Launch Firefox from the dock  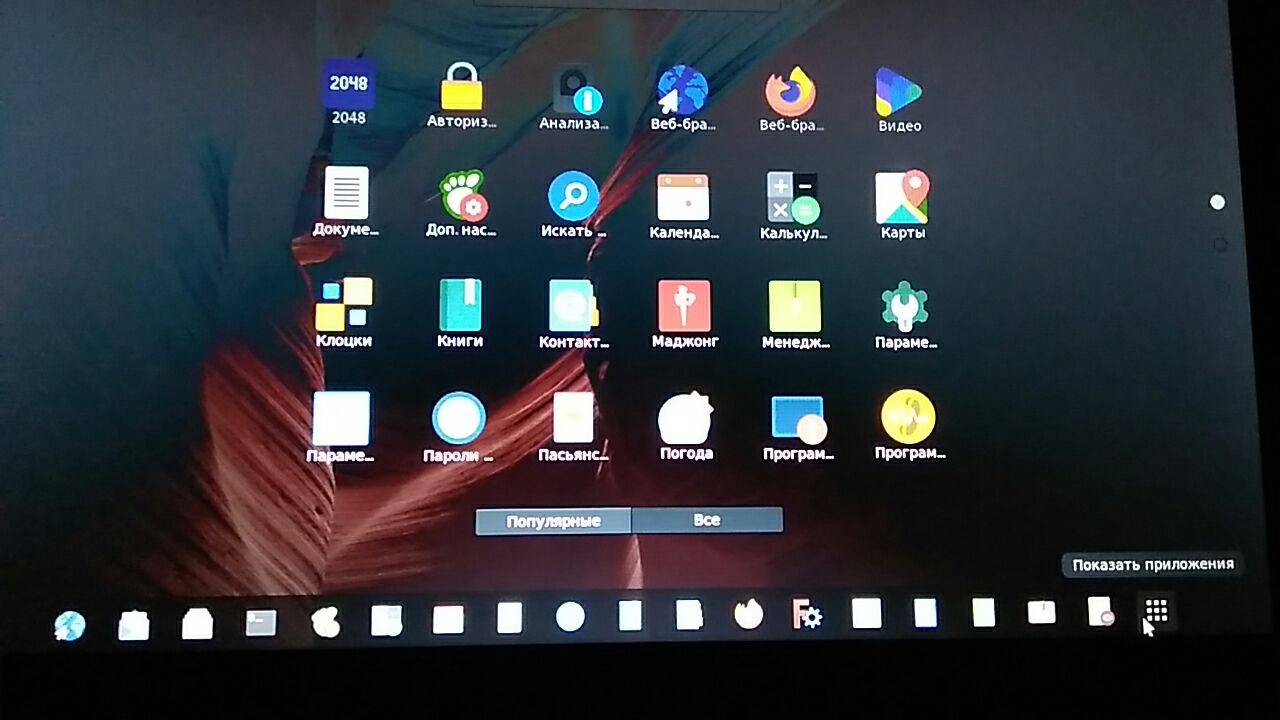pos(748,614)
